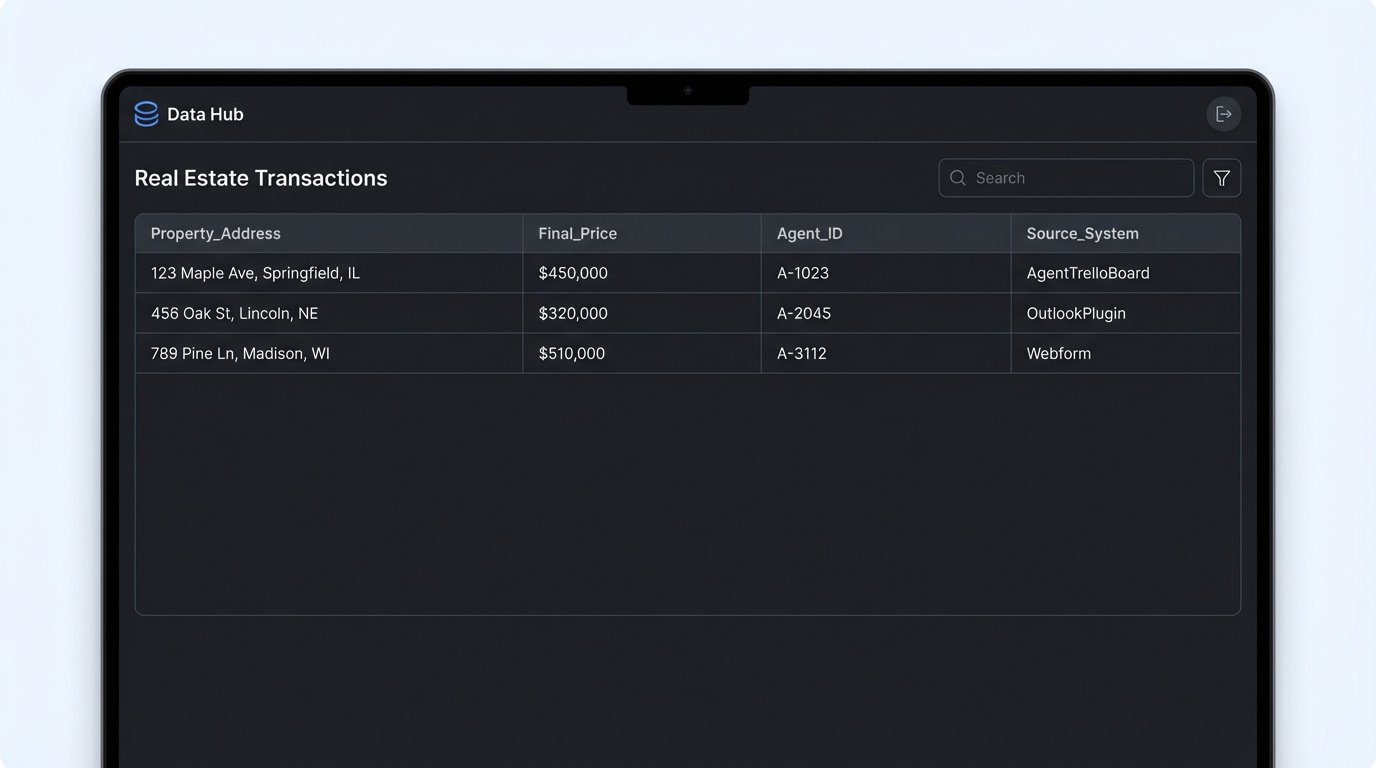Click the Data Hub title text

(x=205, y=114)
